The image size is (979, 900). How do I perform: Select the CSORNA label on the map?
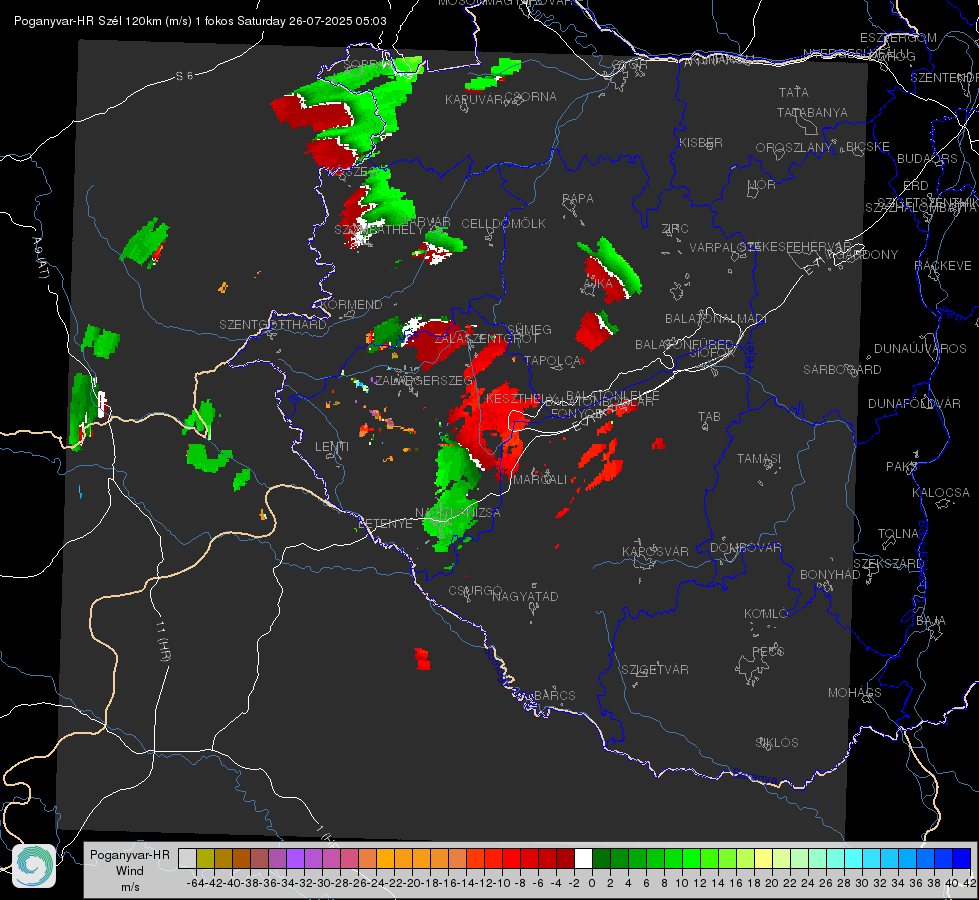[x=531, y=96]
